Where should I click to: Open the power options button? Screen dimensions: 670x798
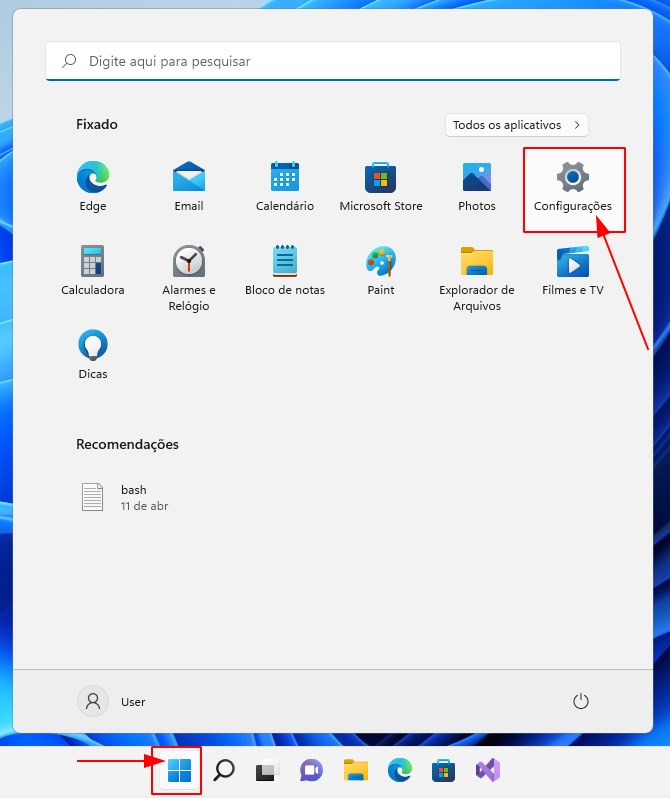(581, 702)
